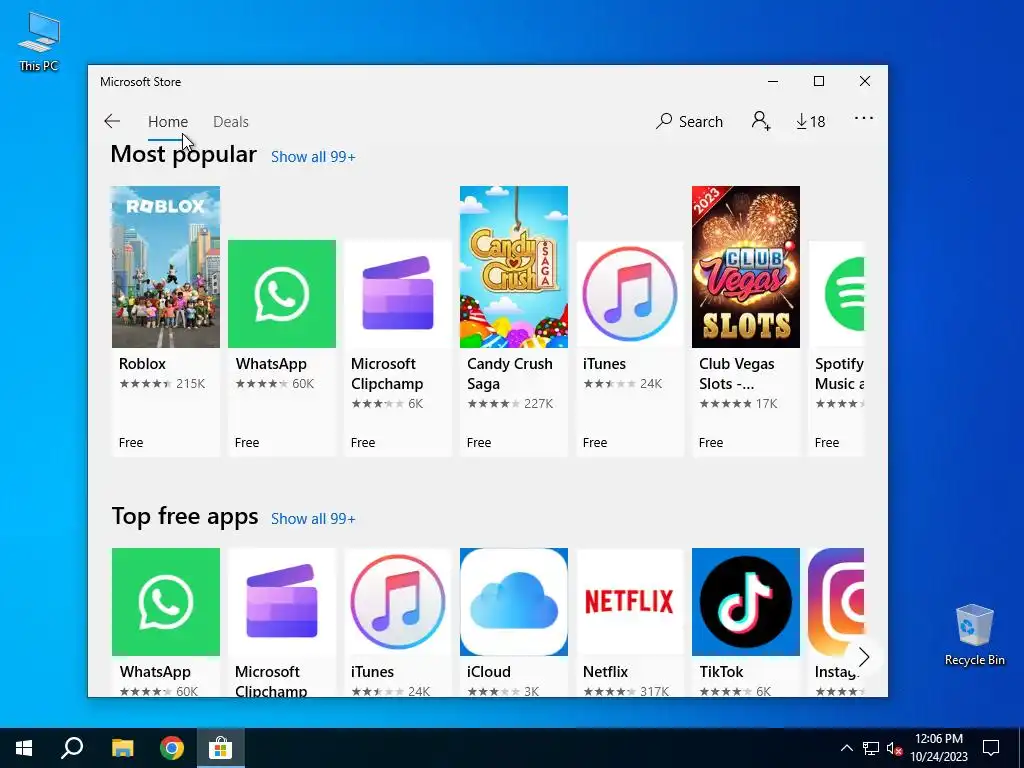Switch to the Home tab

tap(168, 121)
